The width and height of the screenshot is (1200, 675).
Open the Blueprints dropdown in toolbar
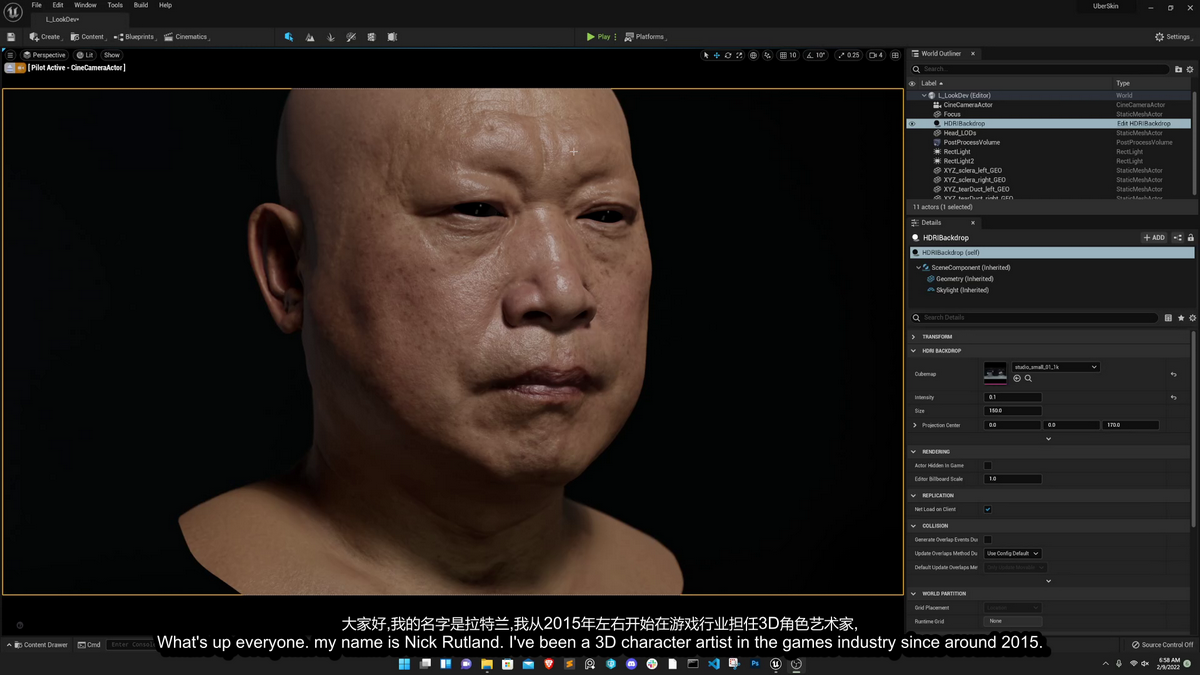(x=135, y=37)
